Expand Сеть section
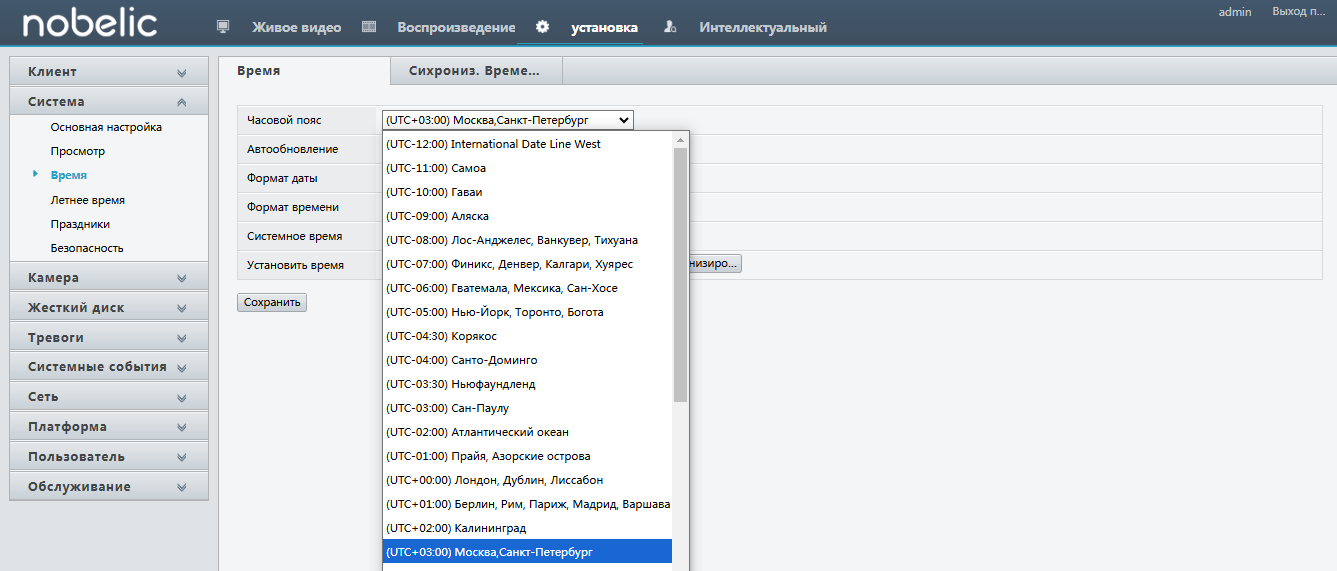This screenshot has width=1337, height=571. 109,396
